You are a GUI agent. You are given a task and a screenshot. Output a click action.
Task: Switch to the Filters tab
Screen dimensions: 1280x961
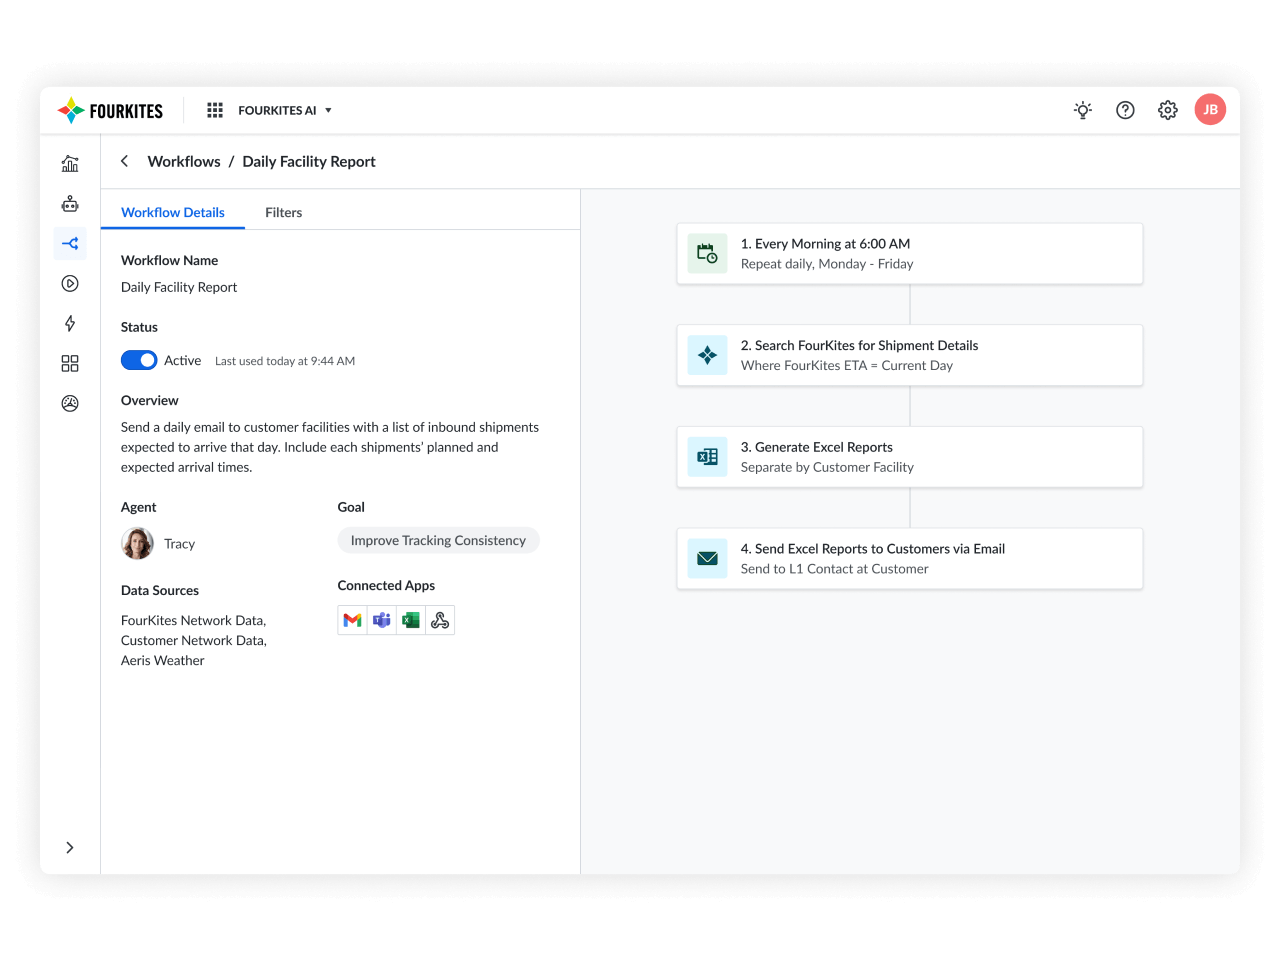(x=284, y=213)
